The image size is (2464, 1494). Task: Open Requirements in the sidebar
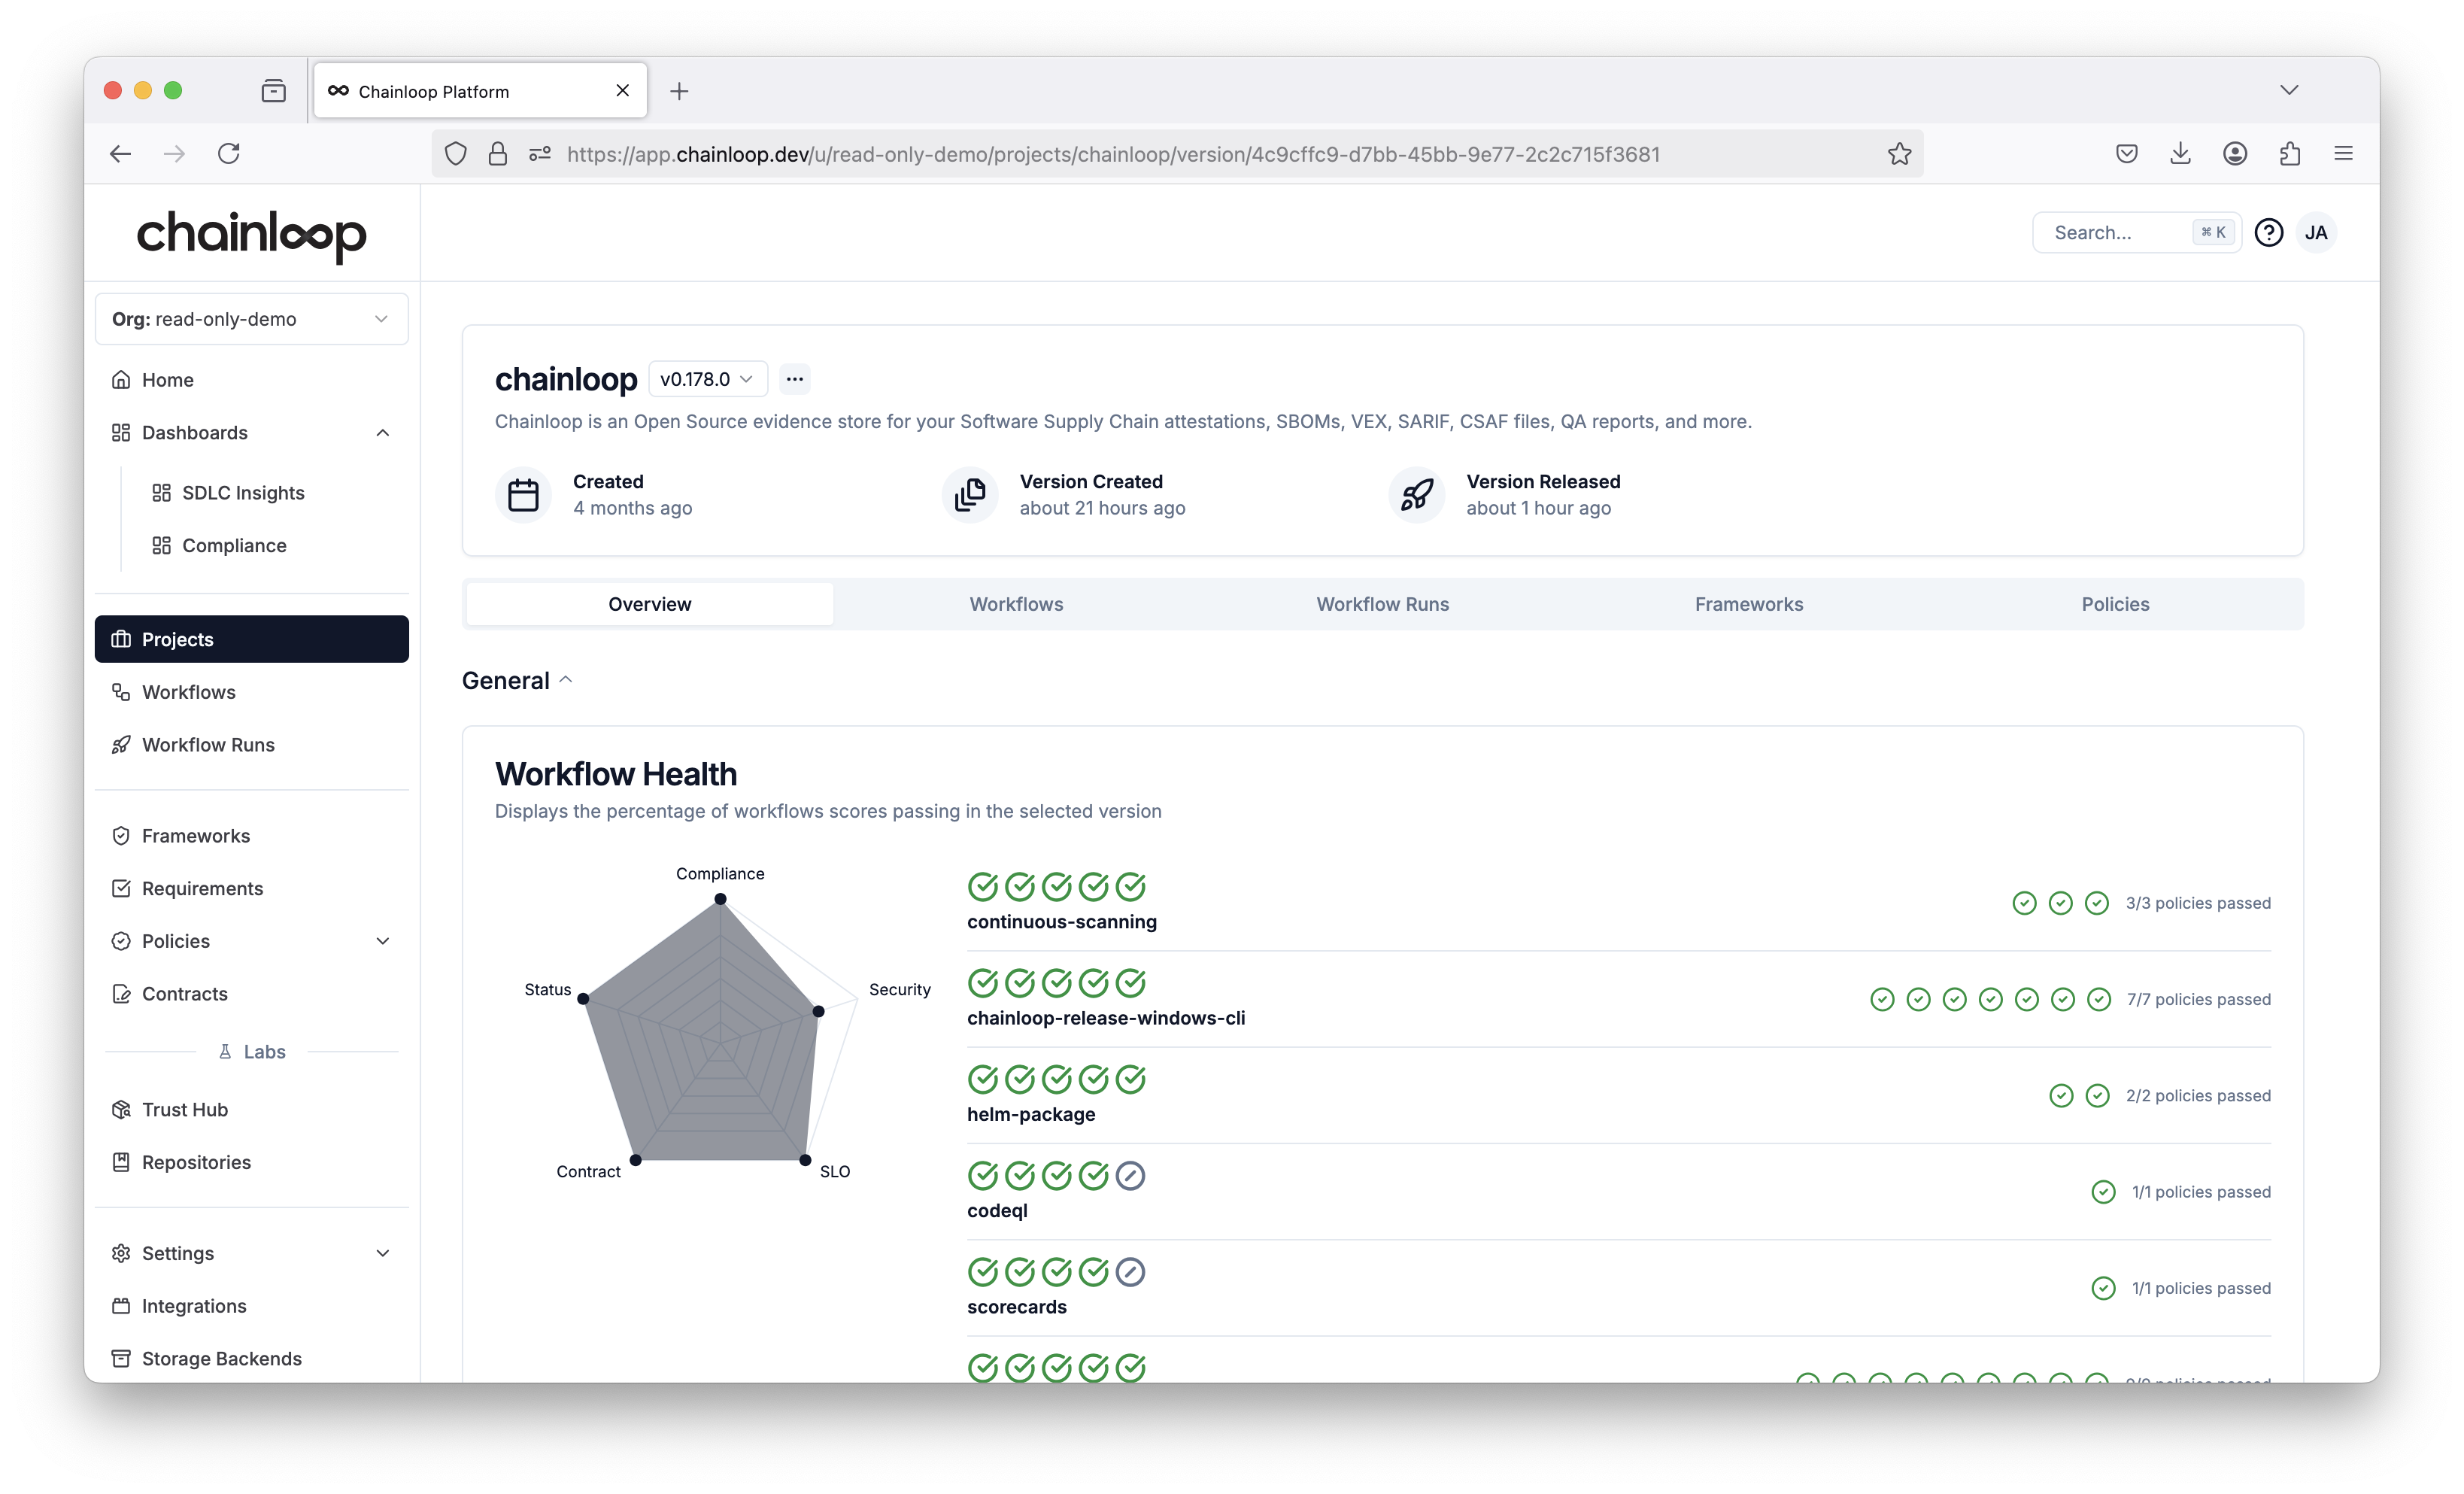coord(251,888)
